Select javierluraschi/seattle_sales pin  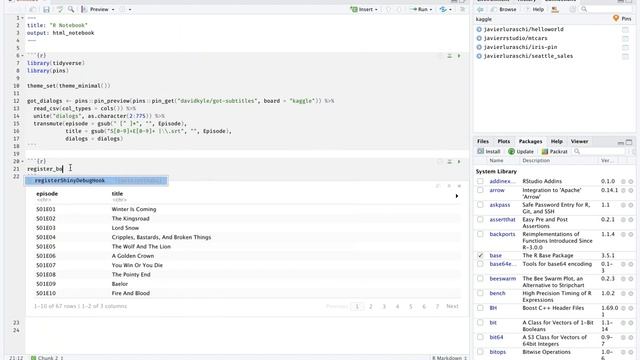click(528, 56)
